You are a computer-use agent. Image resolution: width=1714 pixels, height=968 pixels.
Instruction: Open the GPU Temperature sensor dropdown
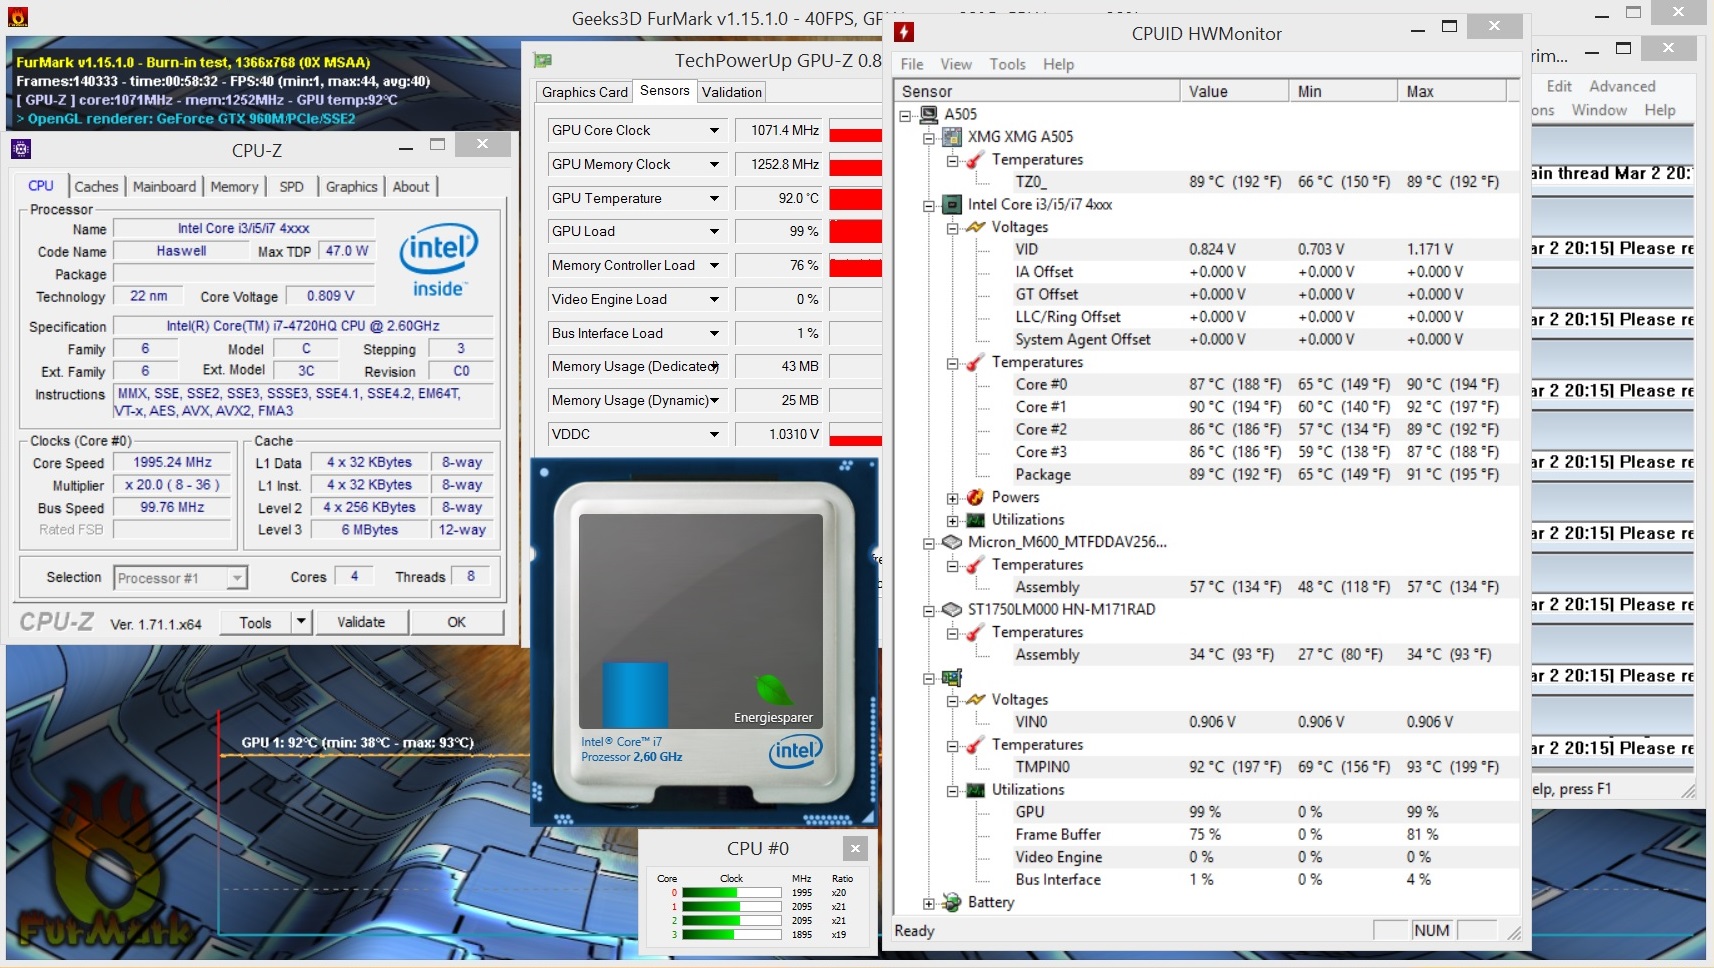(714, 198)
